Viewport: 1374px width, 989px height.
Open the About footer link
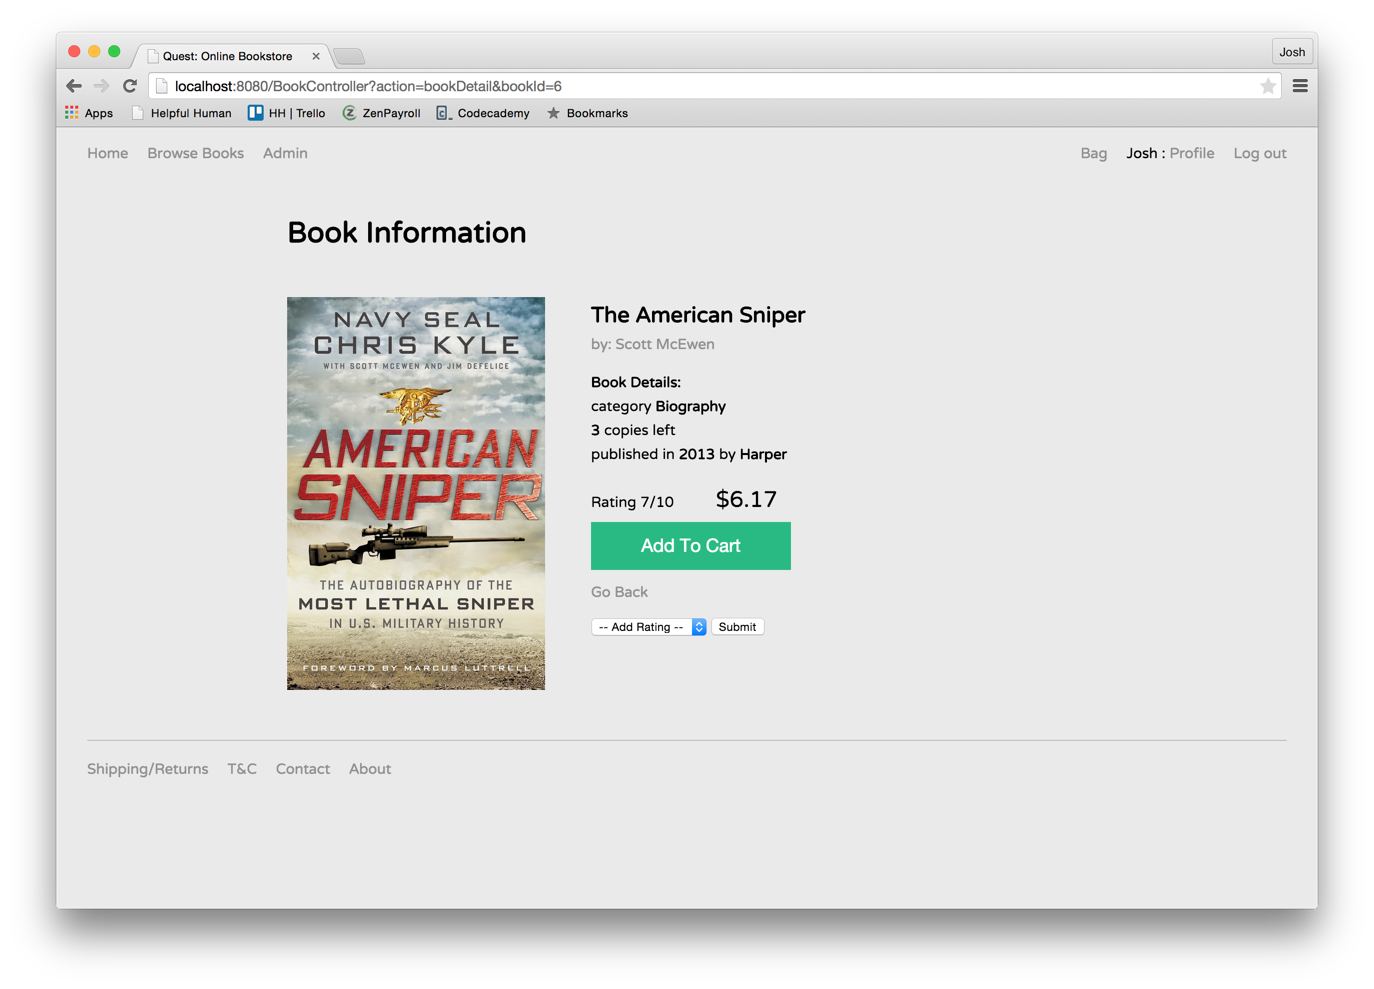369,768
